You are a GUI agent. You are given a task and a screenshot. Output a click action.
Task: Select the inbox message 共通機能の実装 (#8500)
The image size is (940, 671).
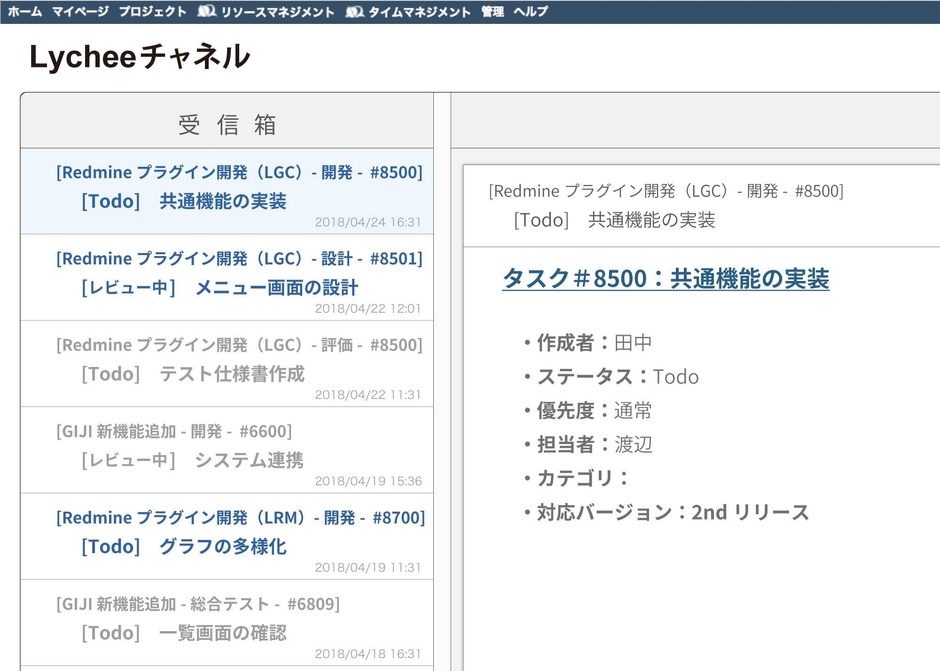pyautogui.click(x=225, y=190)
